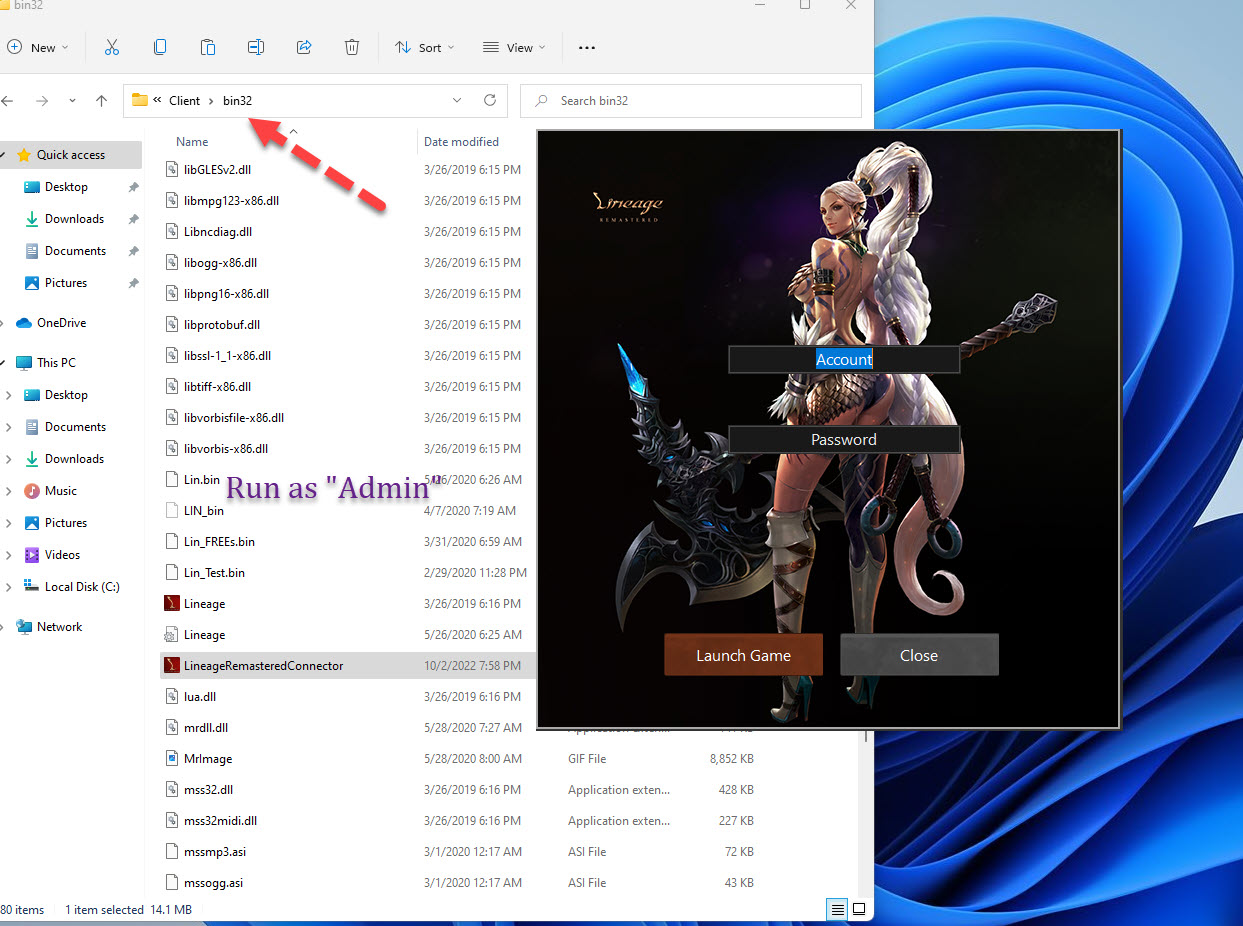Select the mssmp3.asi file
The image size is (1243, 926).
[214, 852]
